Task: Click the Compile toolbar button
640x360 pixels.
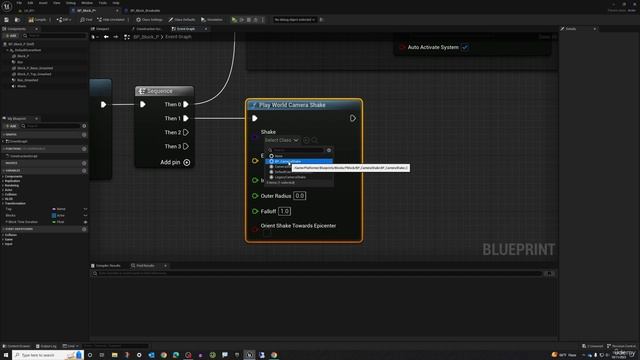Action: 38,20
